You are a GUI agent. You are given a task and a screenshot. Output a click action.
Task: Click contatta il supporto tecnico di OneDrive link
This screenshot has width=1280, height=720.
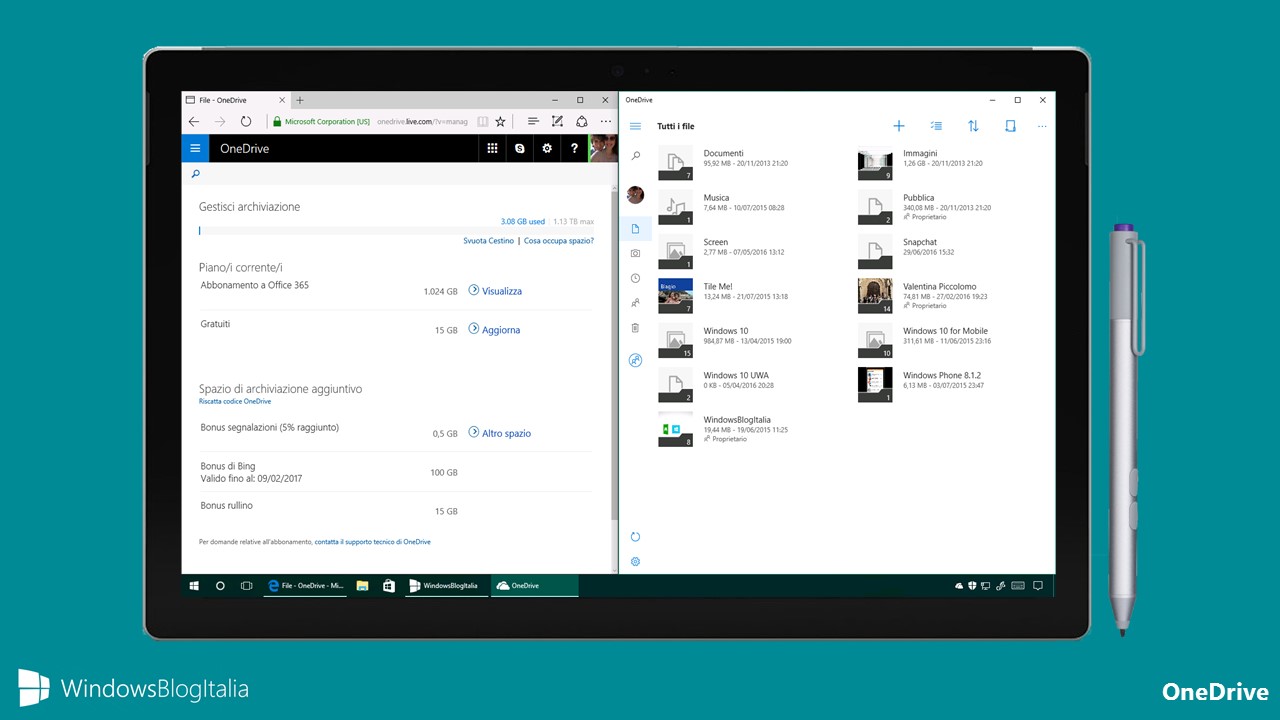(x=373, y=542)
